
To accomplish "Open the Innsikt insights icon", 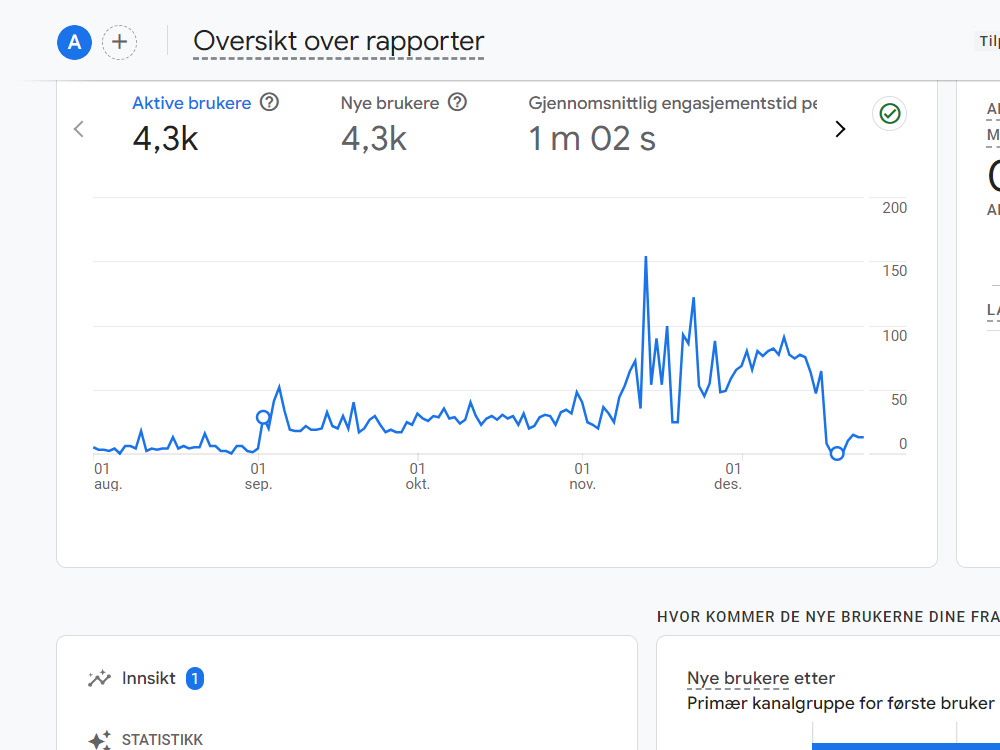I will tap(99, 679).
